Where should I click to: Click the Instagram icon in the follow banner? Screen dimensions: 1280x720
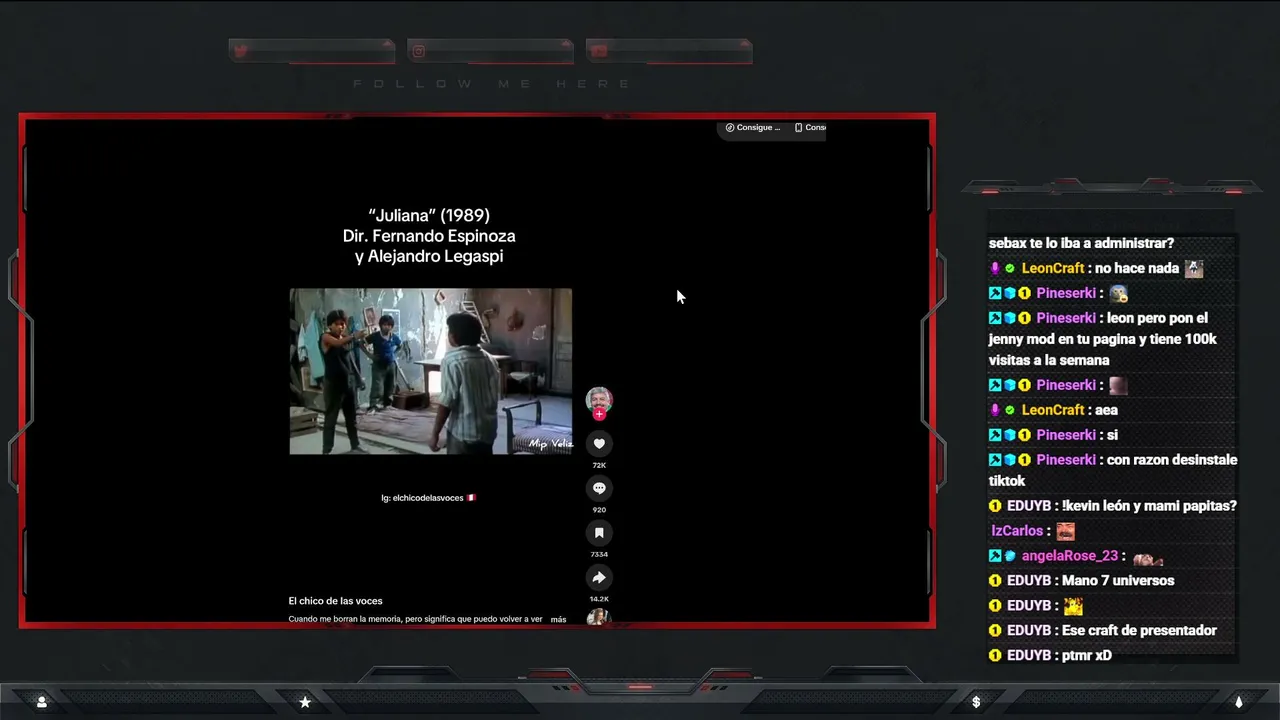(419, 51)
